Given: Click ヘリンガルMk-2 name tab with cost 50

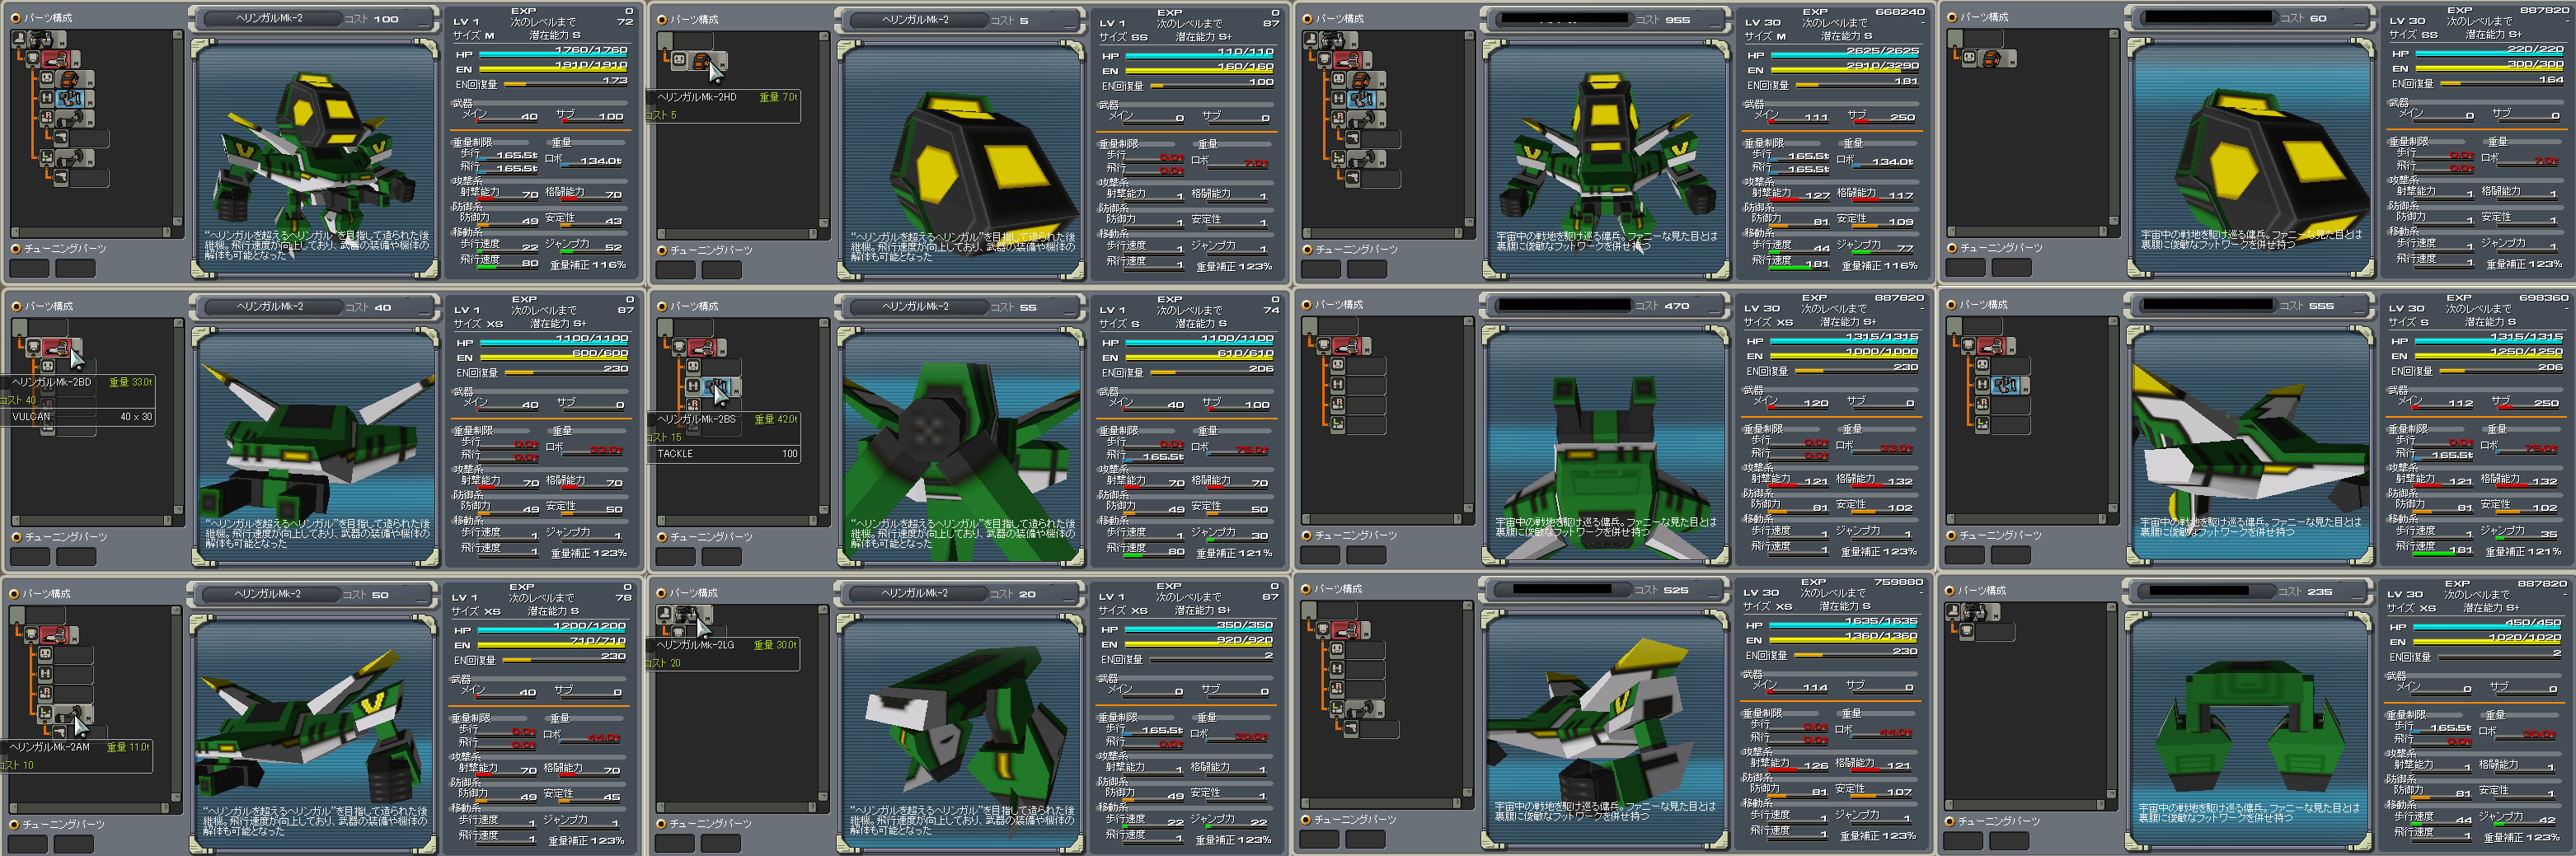Looking at the screenshot, I should pyautogui.click(x=268, y=595).
